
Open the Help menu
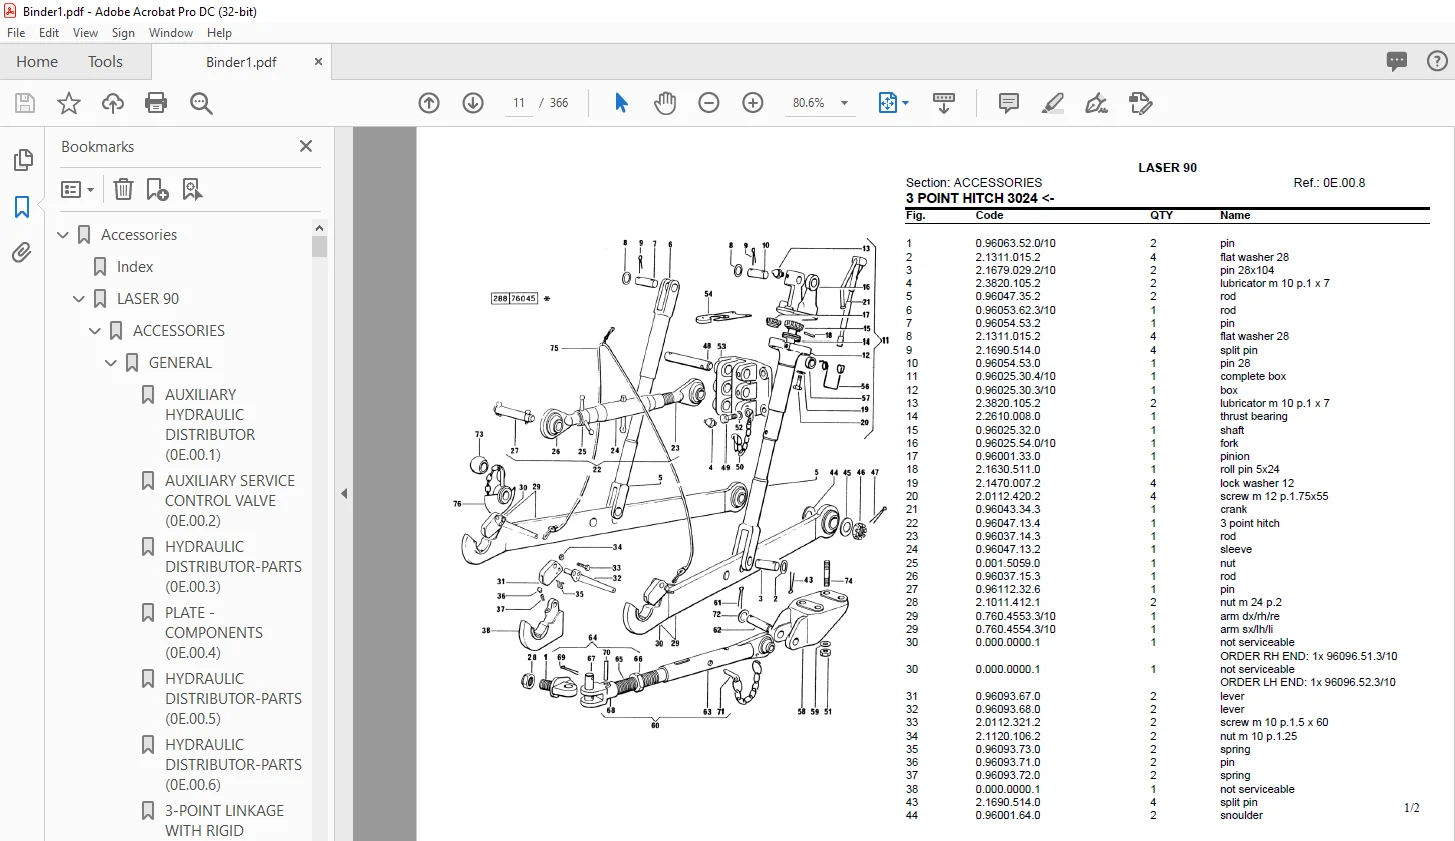pyautogui.click(x=219, y=33)
